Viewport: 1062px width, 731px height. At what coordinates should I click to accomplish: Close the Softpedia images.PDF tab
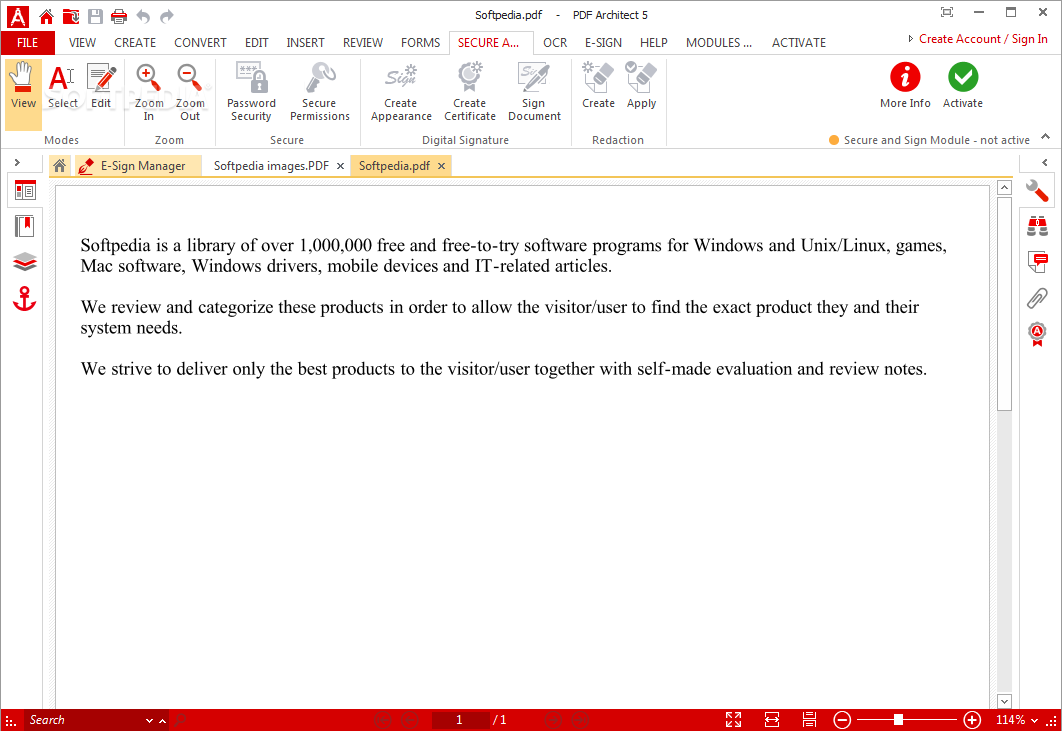340,166
